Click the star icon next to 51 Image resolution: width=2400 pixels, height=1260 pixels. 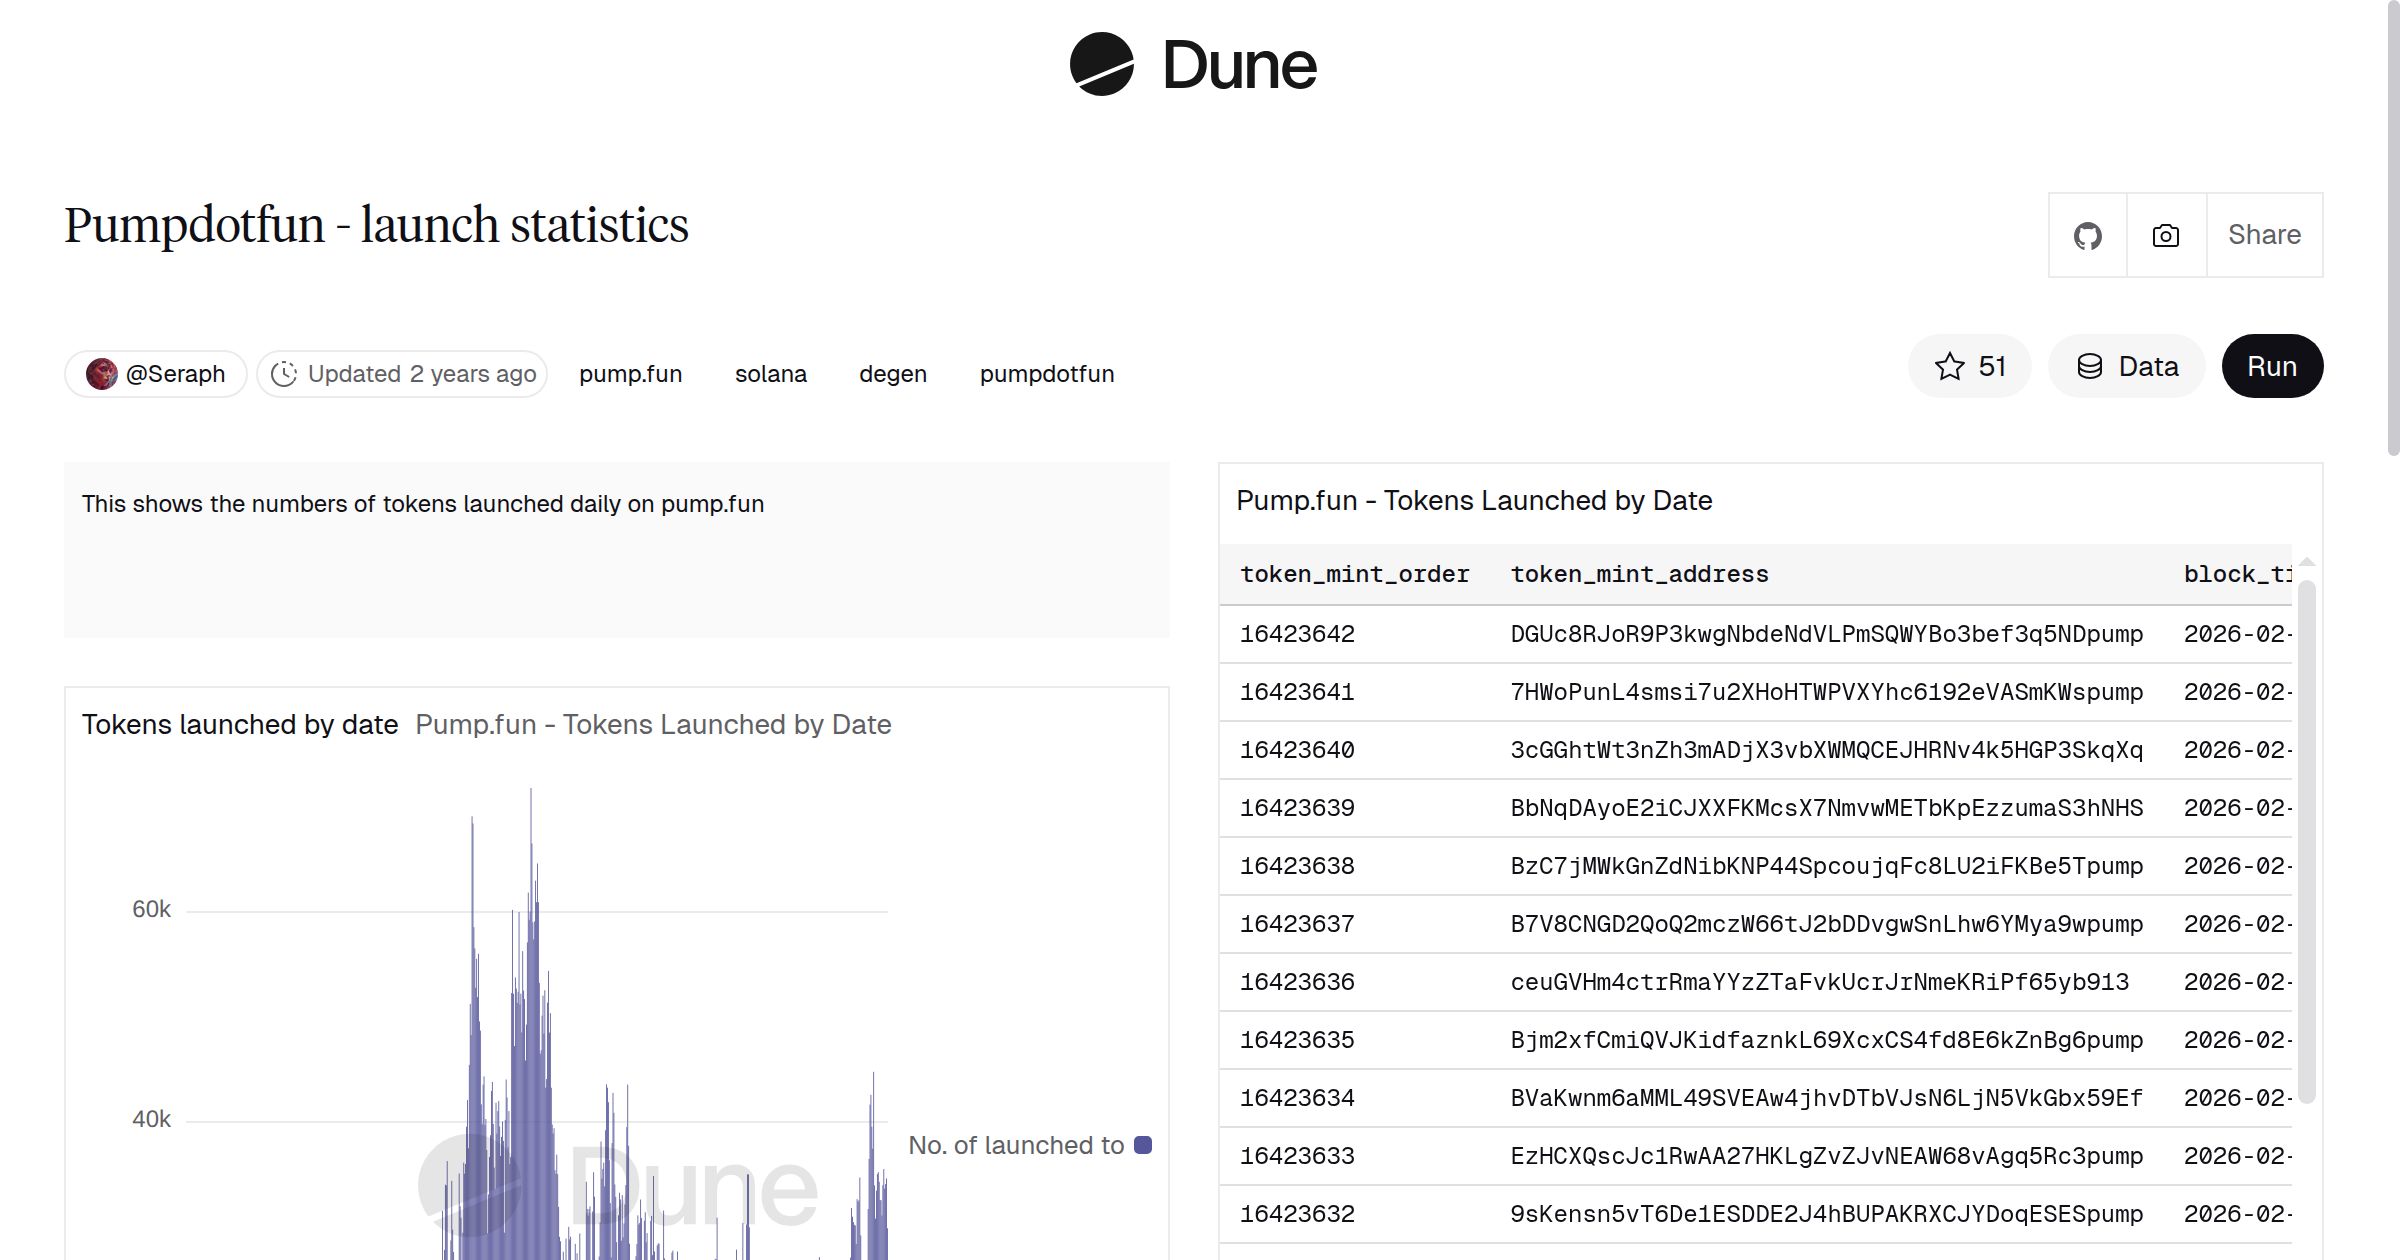point(1948,366)
